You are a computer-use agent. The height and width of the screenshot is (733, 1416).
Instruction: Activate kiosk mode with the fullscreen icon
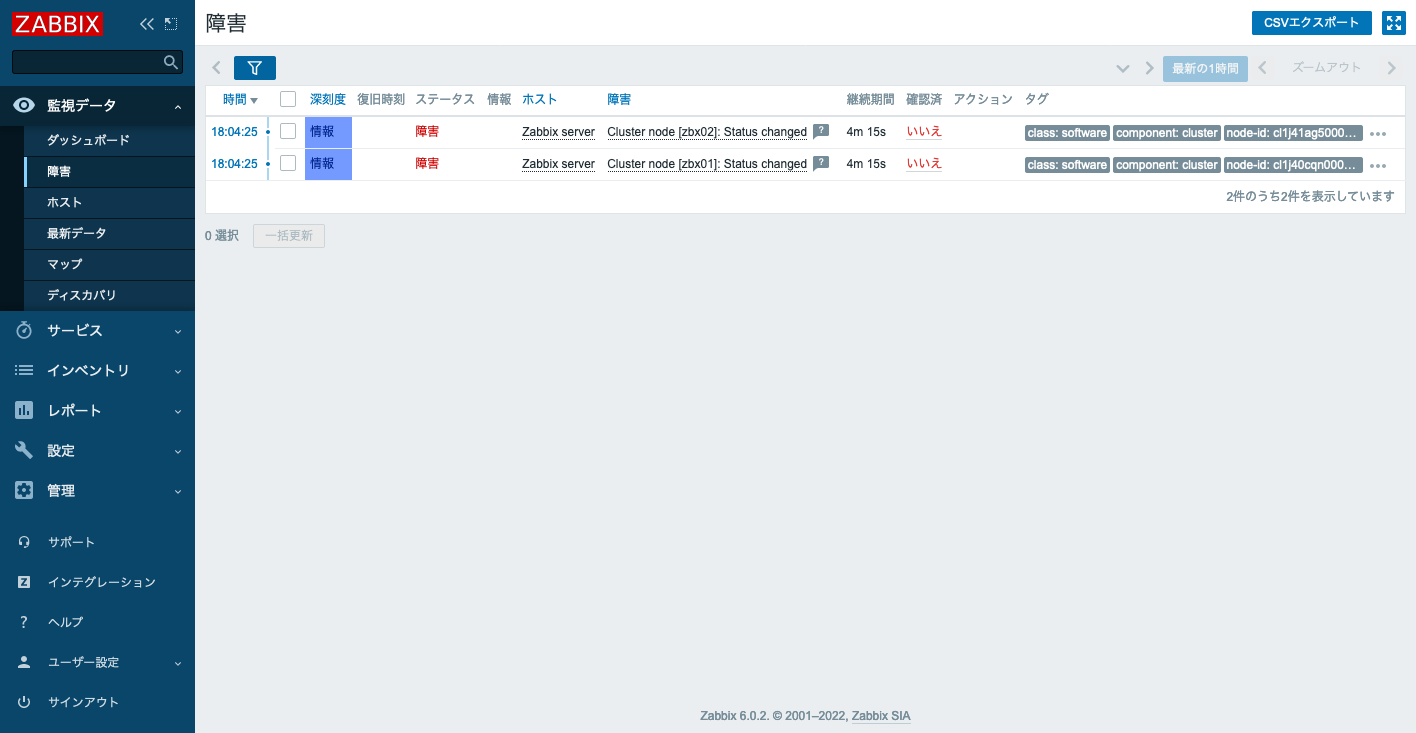[x=1394, y=22]
